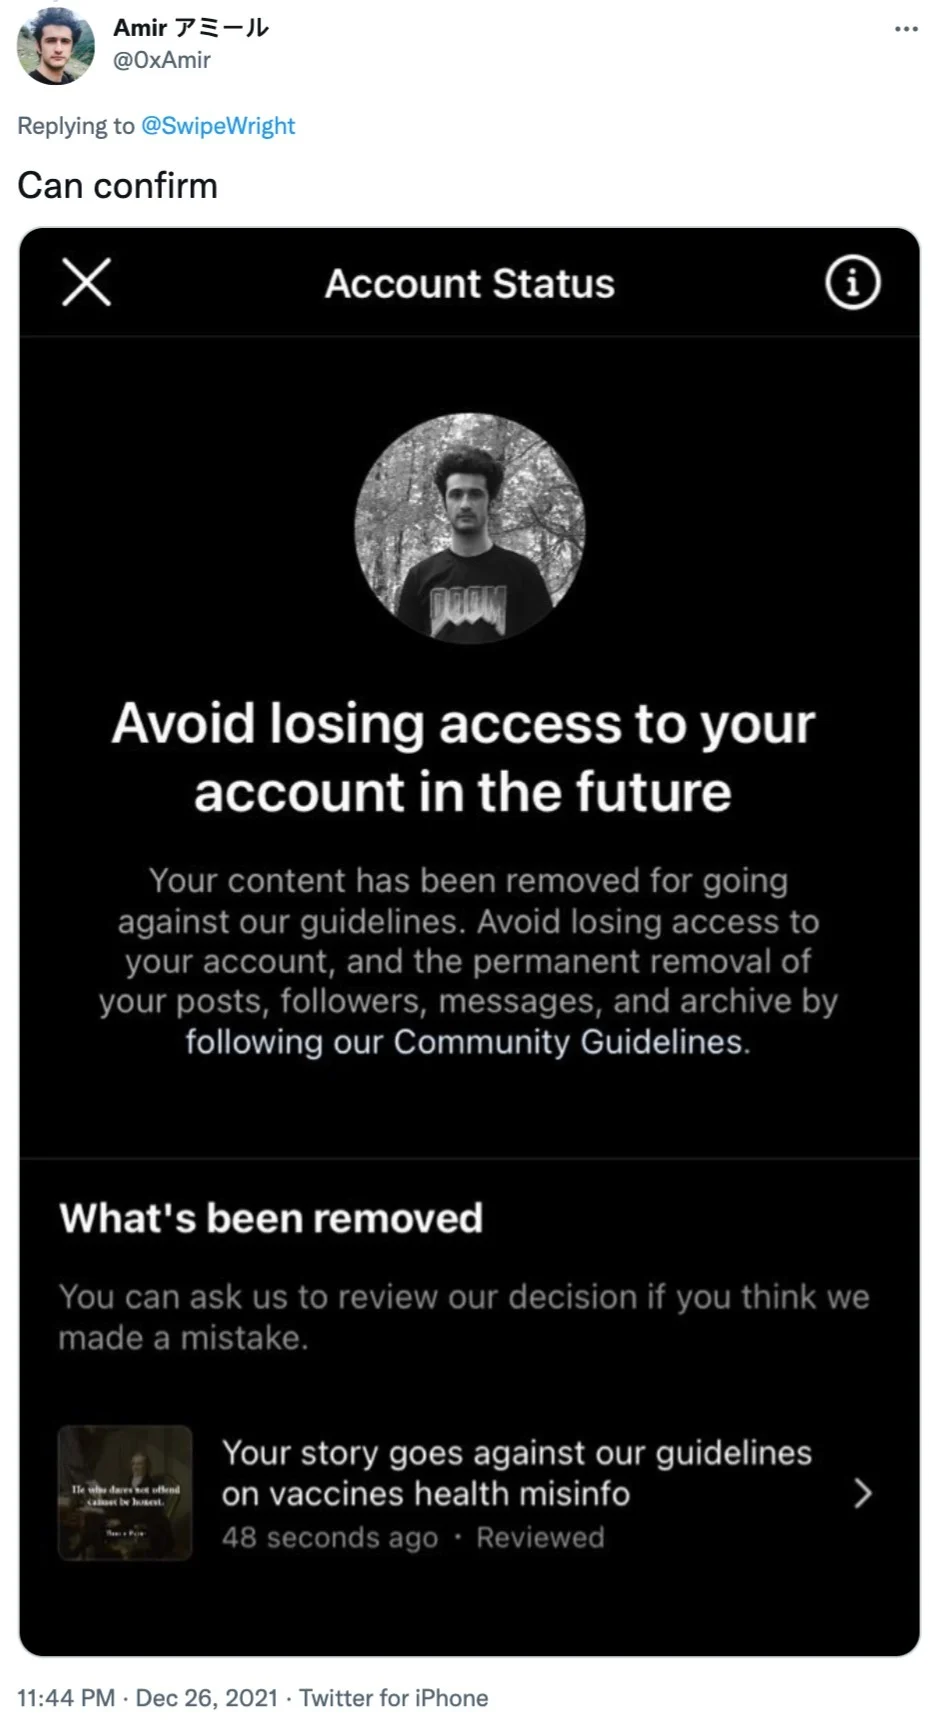The height and width of the screenshot is (1731, 929).
Task: Click the Account Status header title
Action: (469, 284)
